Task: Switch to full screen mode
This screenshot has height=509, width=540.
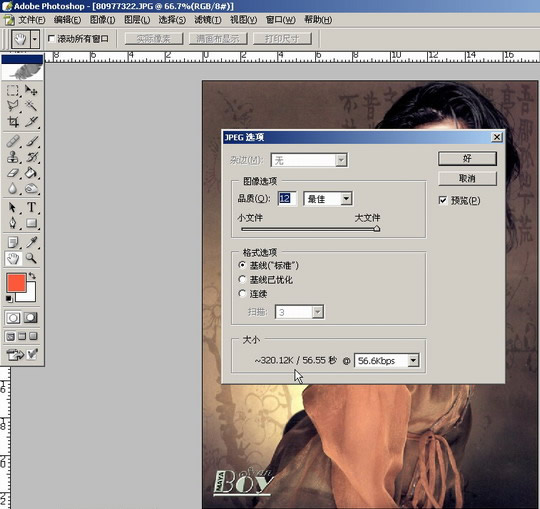Action: click(x=33, y=336)
